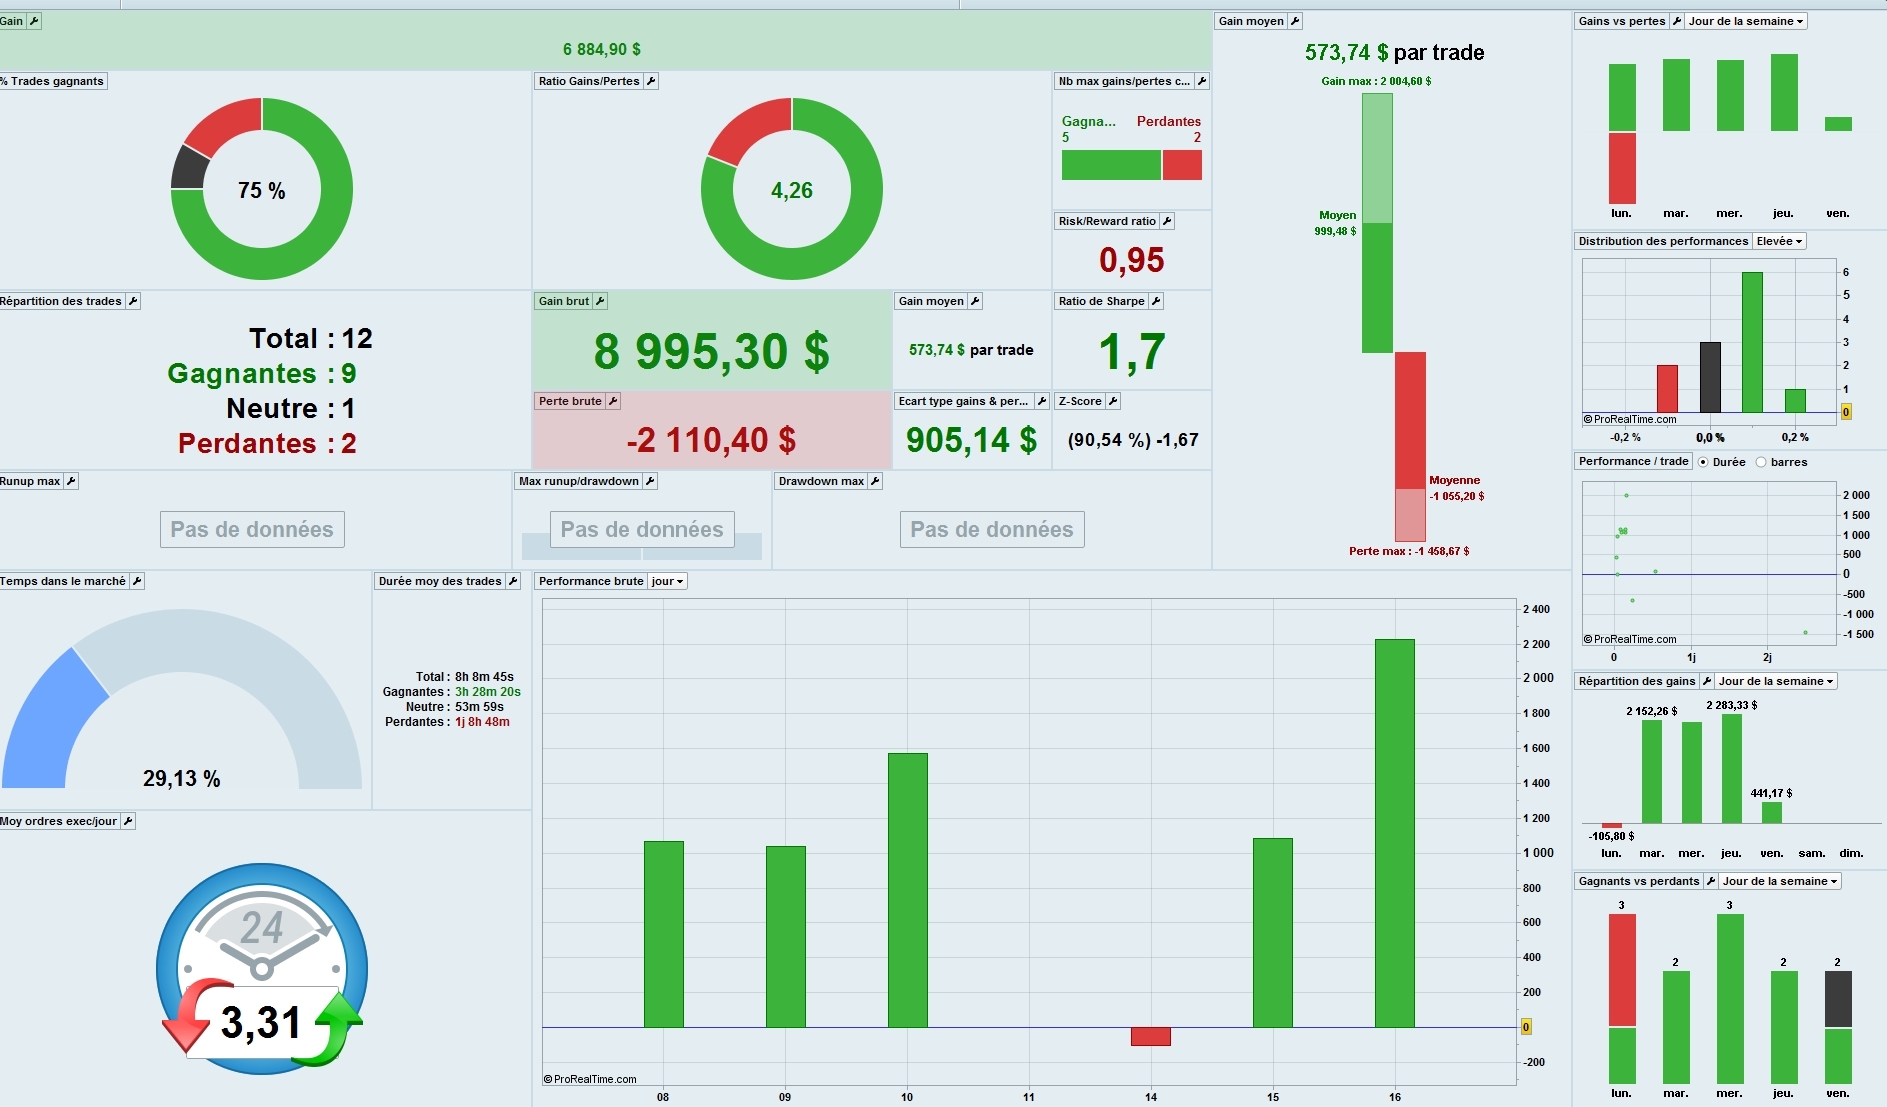
Task: Click the green bar for day 10
Action: (908, 890)
